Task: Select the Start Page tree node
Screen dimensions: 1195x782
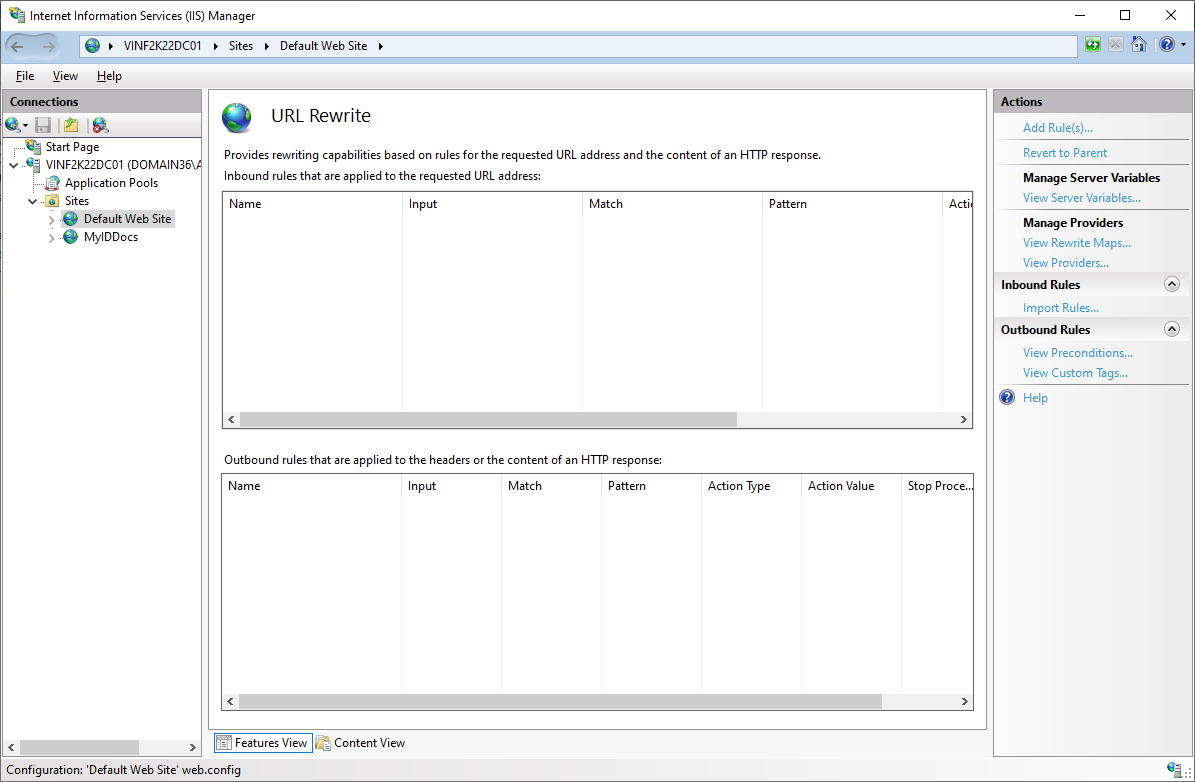Action: point(72,147)
